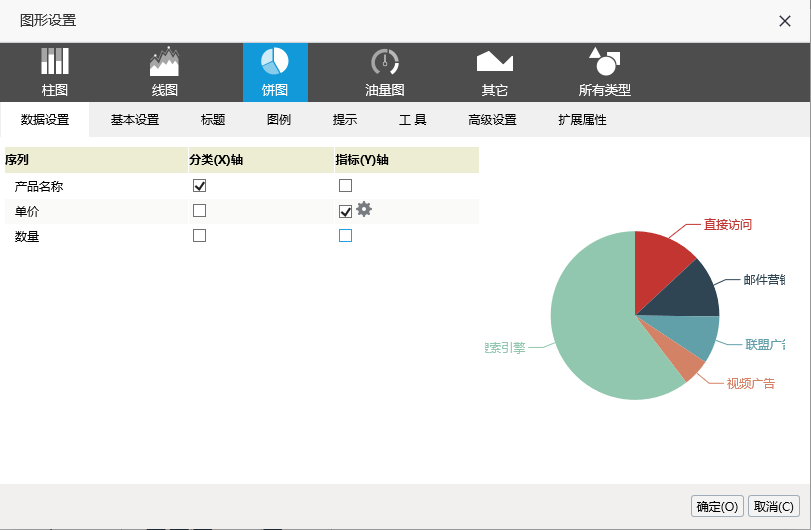Open the 图例 tab
This screenshot has width=811, height=530.
pyautogui.click(x=279, y=120)
